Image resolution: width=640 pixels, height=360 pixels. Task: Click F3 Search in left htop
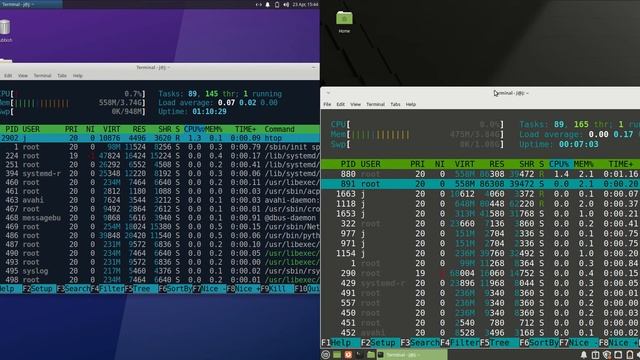pos(73,289)
